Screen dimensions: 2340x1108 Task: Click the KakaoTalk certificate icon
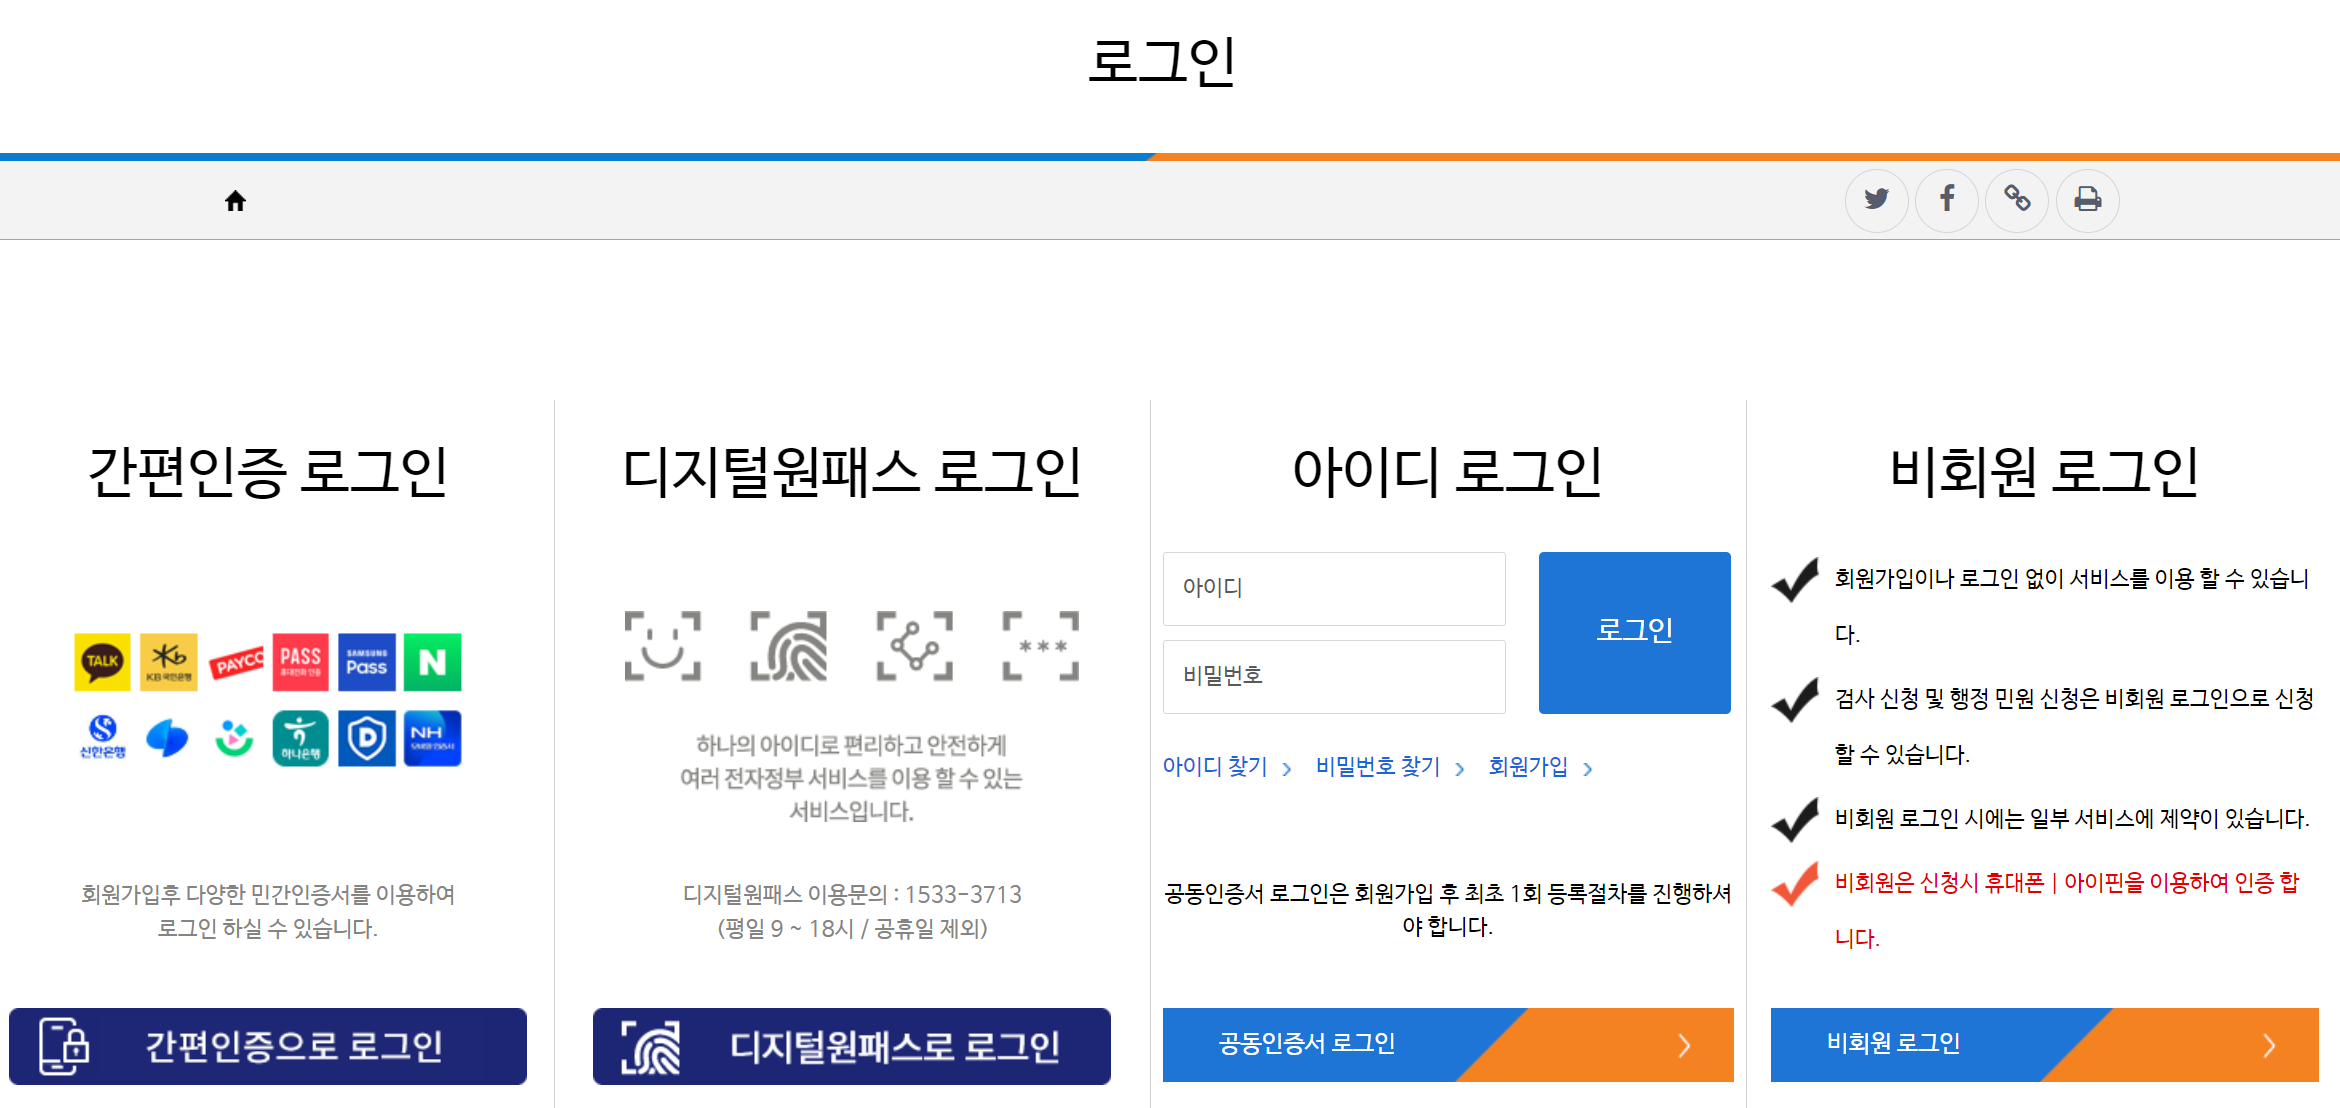[102, 661]
